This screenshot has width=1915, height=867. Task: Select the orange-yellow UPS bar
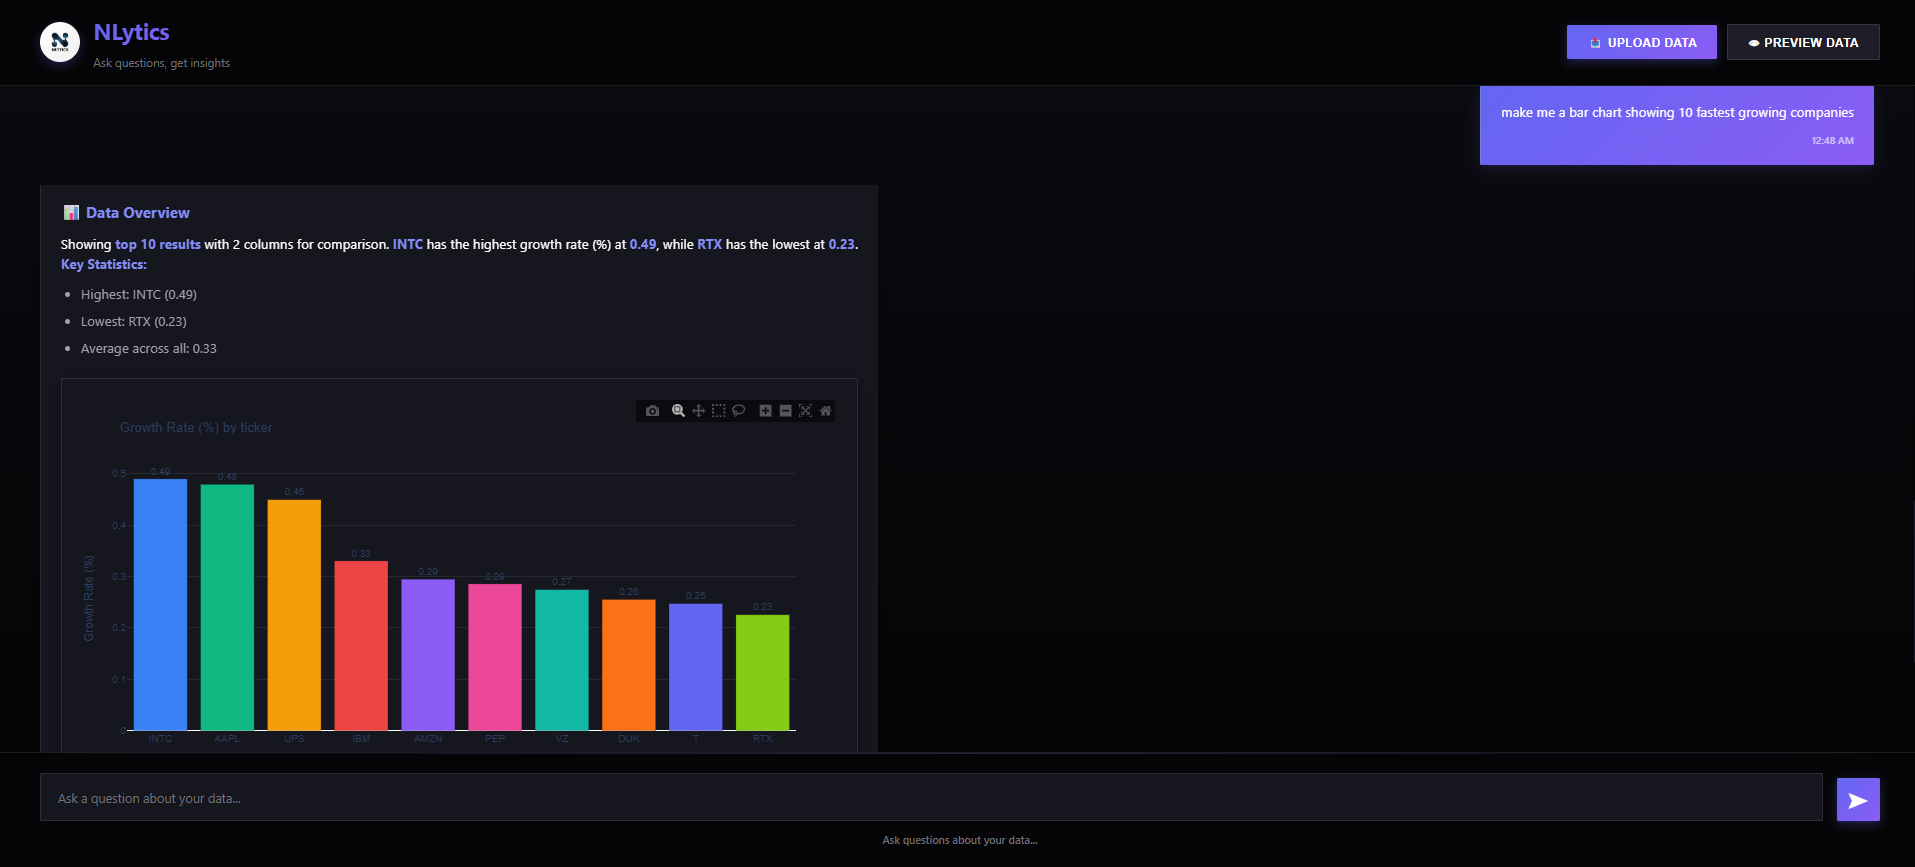pyautogui.click(x=294, y=615)
